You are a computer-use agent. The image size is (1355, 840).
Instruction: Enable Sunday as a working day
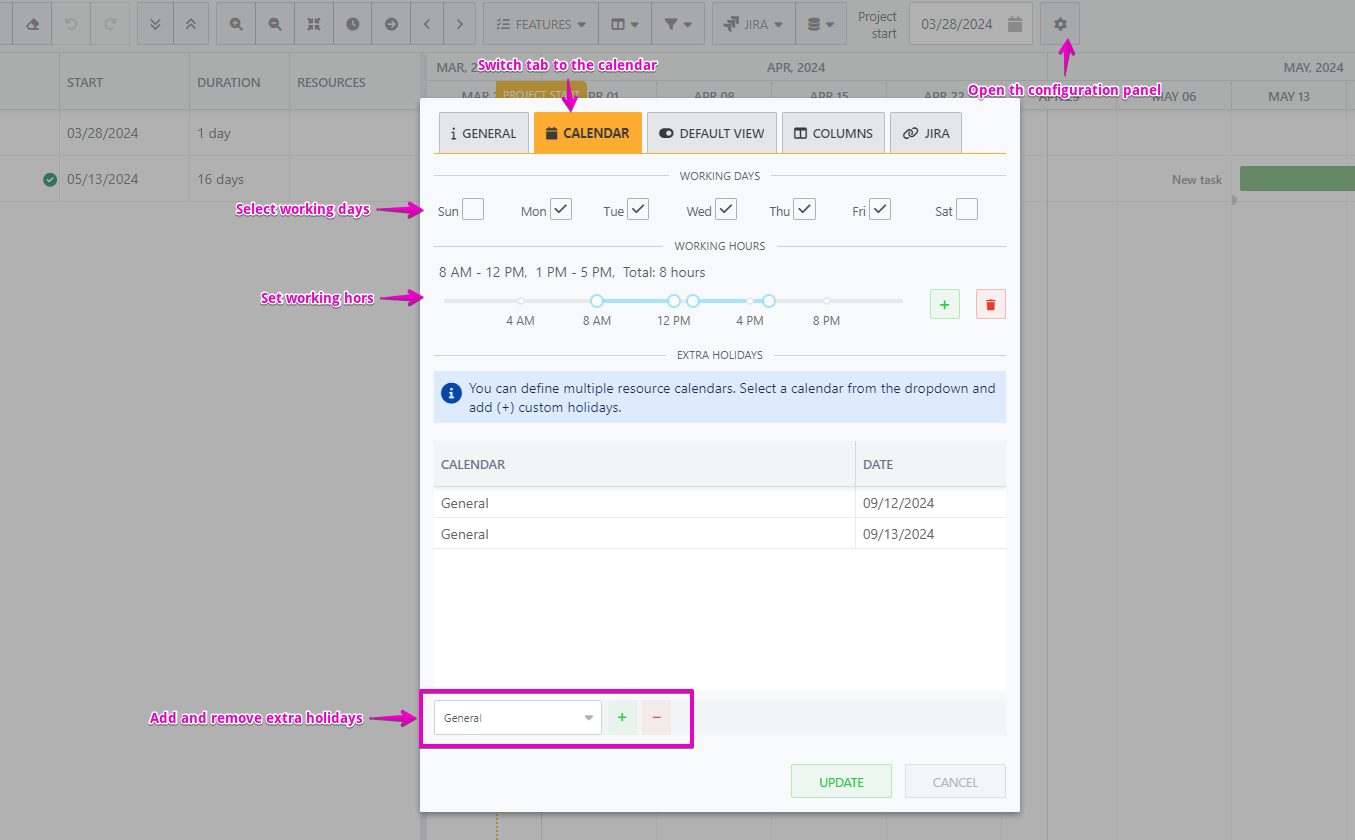pos(473,209)
